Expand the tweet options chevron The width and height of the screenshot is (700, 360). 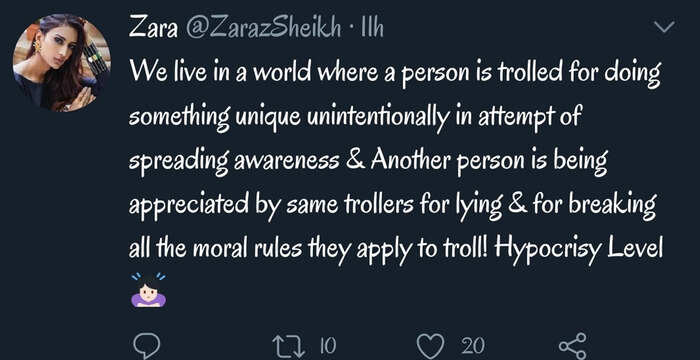coord(664,28)
